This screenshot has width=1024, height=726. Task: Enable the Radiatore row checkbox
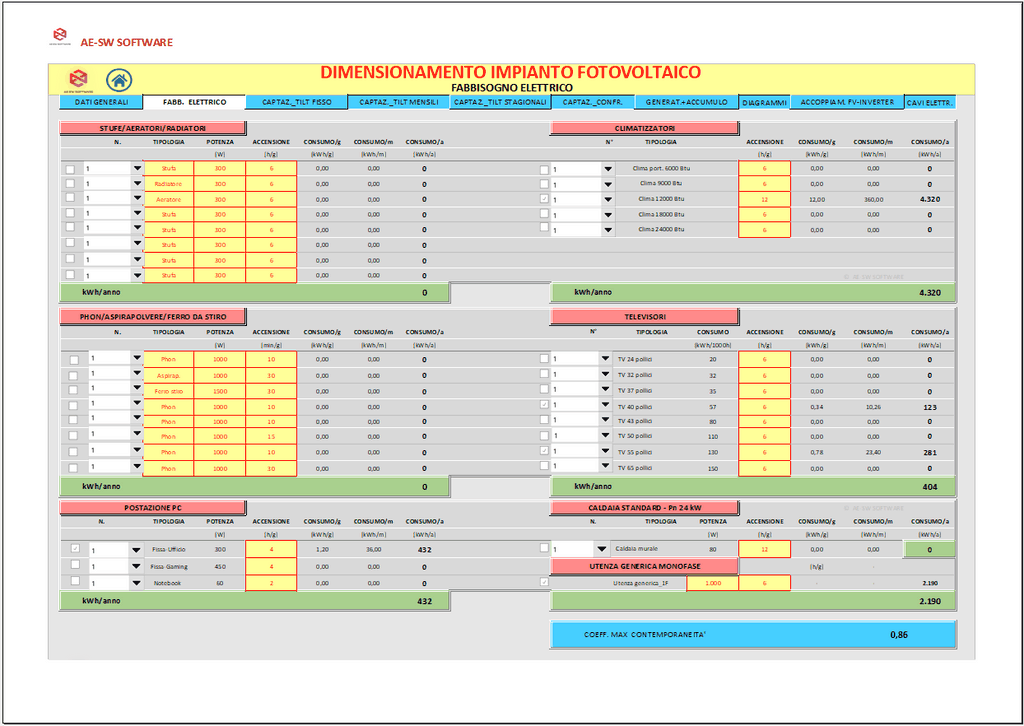pos(70,184)
